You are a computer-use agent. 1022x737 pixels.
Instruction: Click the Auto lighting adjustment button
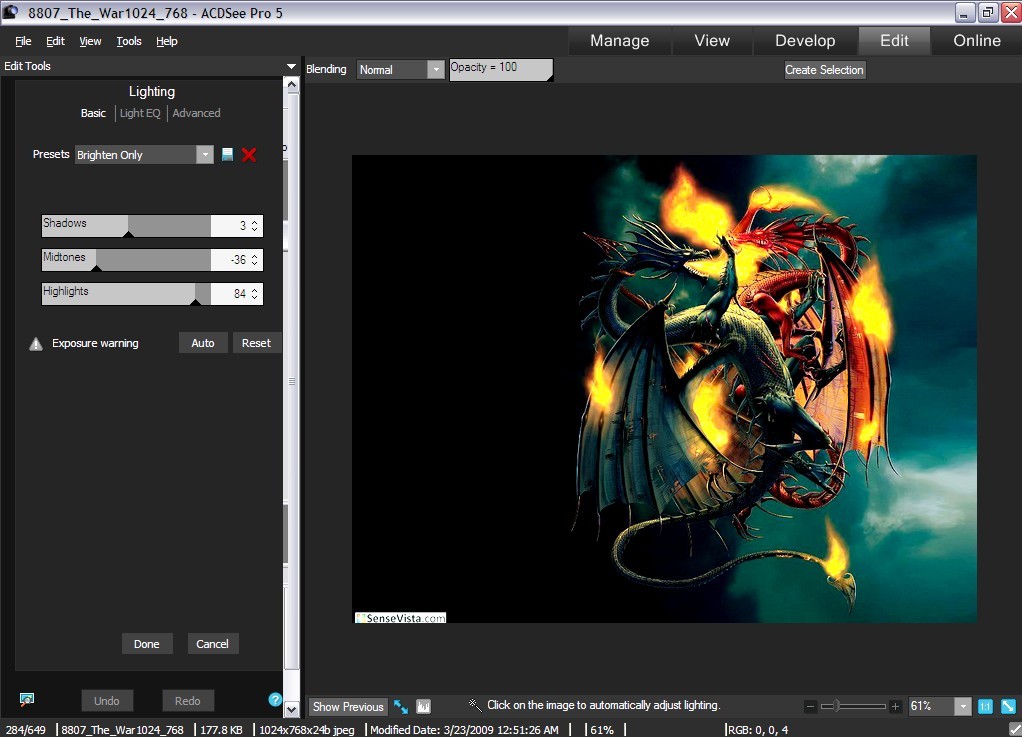point(202,343)
